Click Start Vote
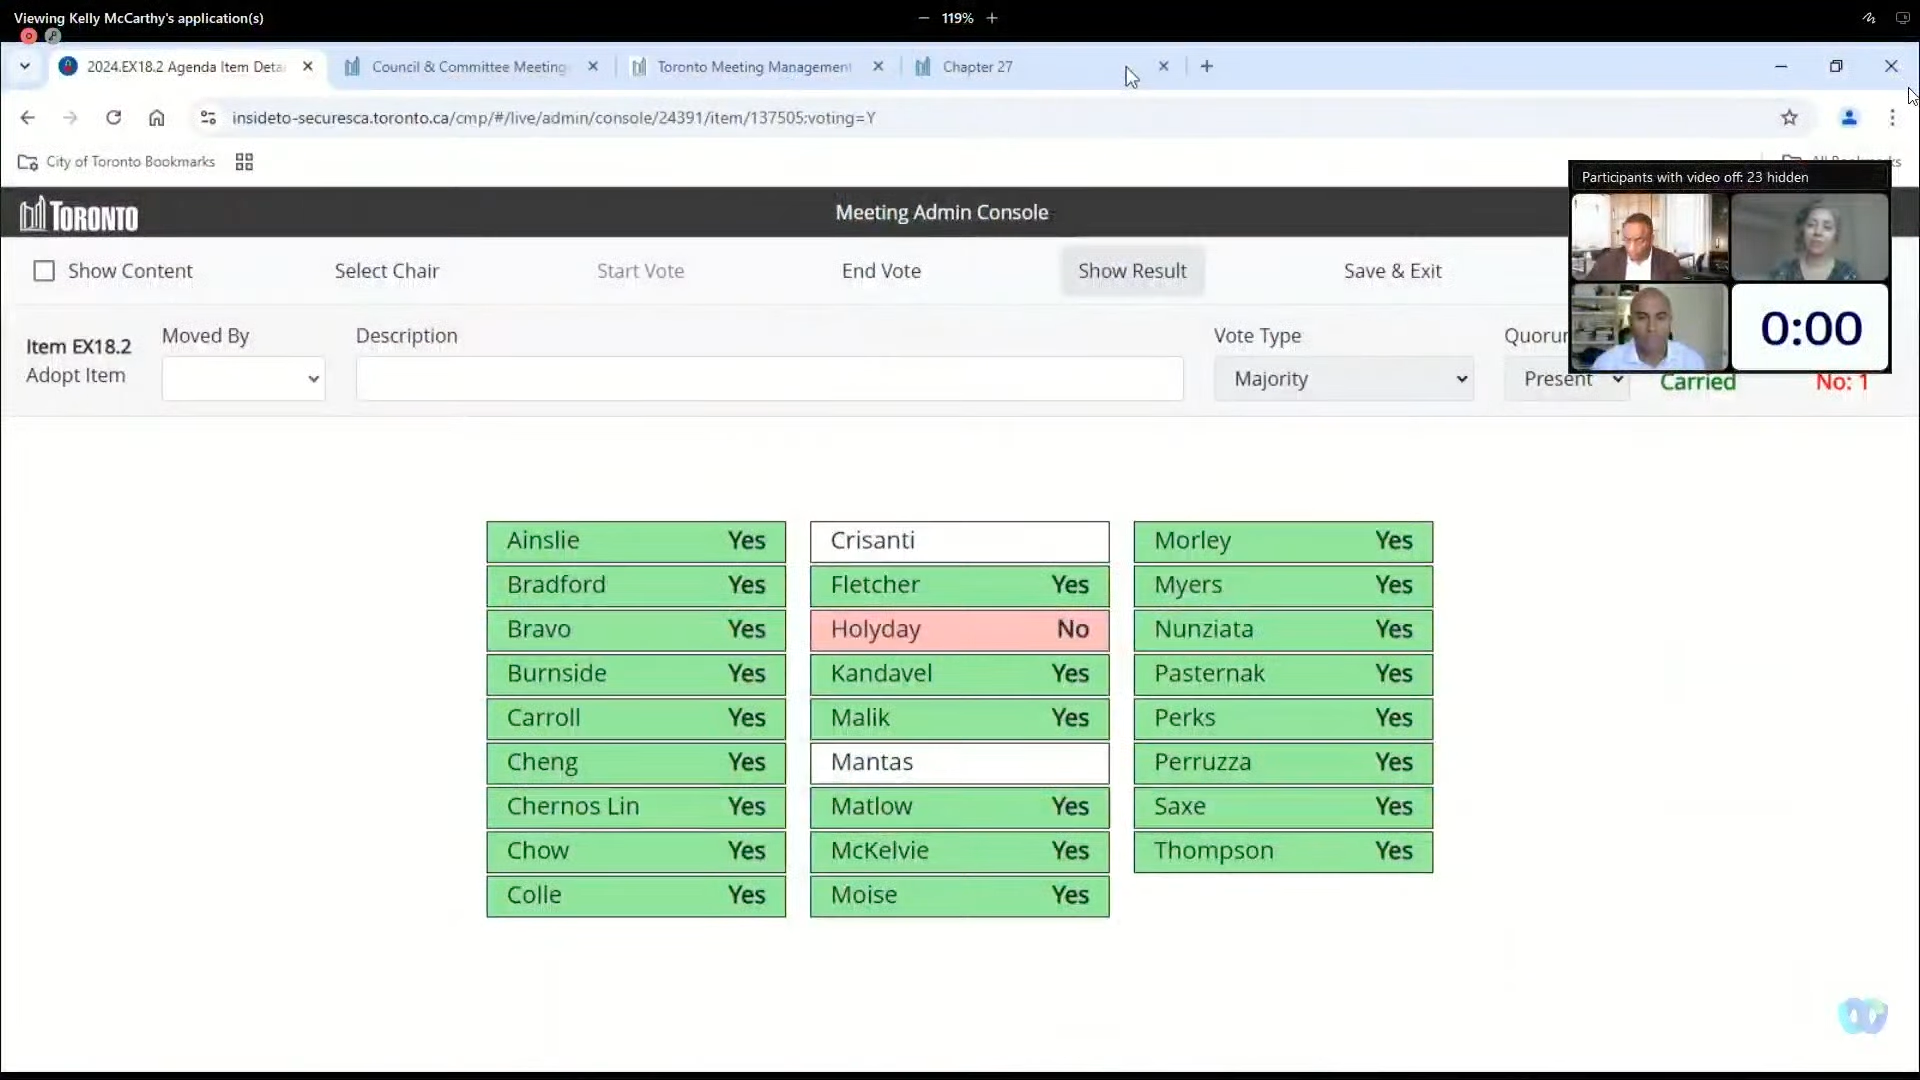 [641, 271]
